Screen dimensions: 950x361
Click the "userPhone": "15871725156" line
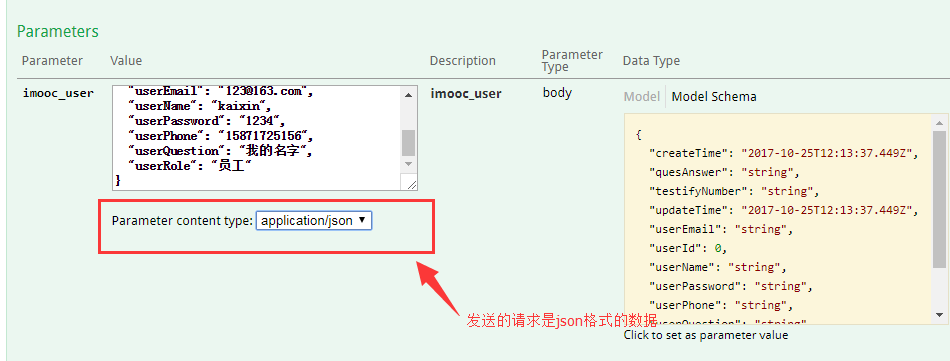pos(221,136)
